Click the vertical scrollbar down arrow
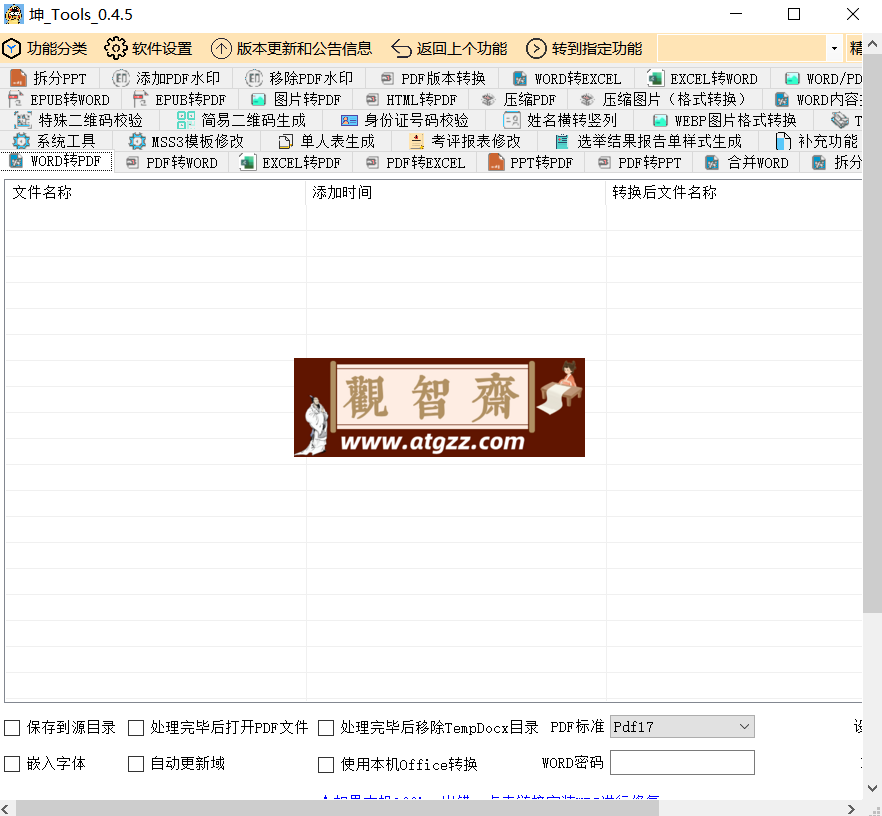The image size is (882, 816). coord(872,788)
